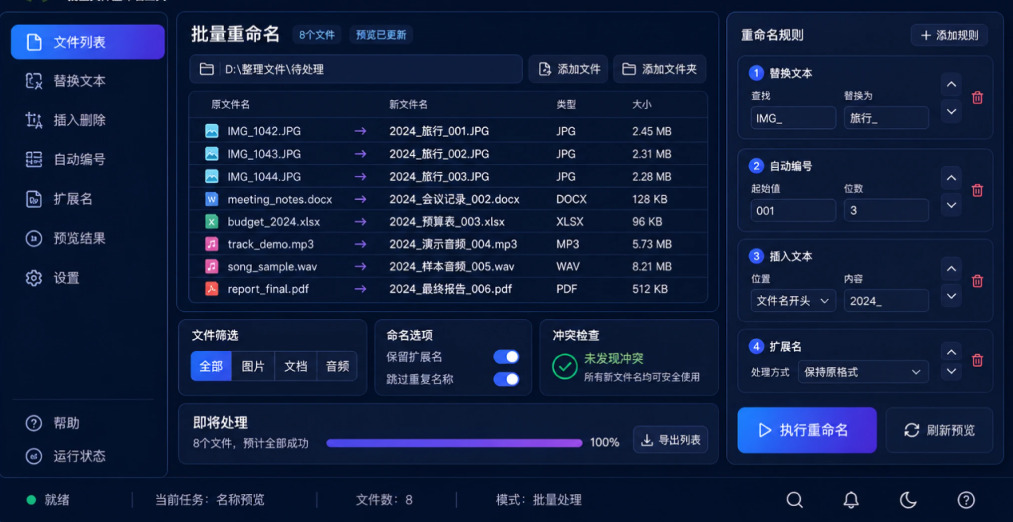Click the 查找 field containing IMG_
The image size is (1013, 522).
[793, 118]
